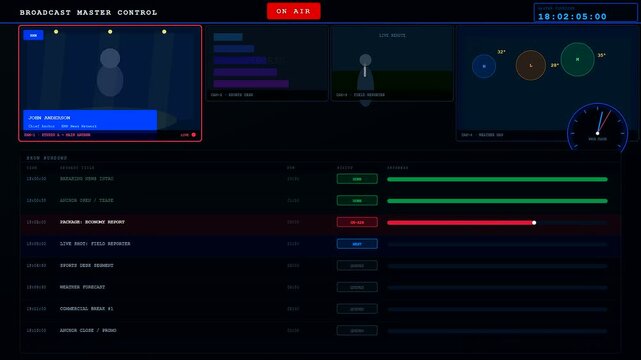The height and width of the screenshot is (360, 641).
Task: Click the empty progress bar for Field Reporter
Action: (497, 244)
